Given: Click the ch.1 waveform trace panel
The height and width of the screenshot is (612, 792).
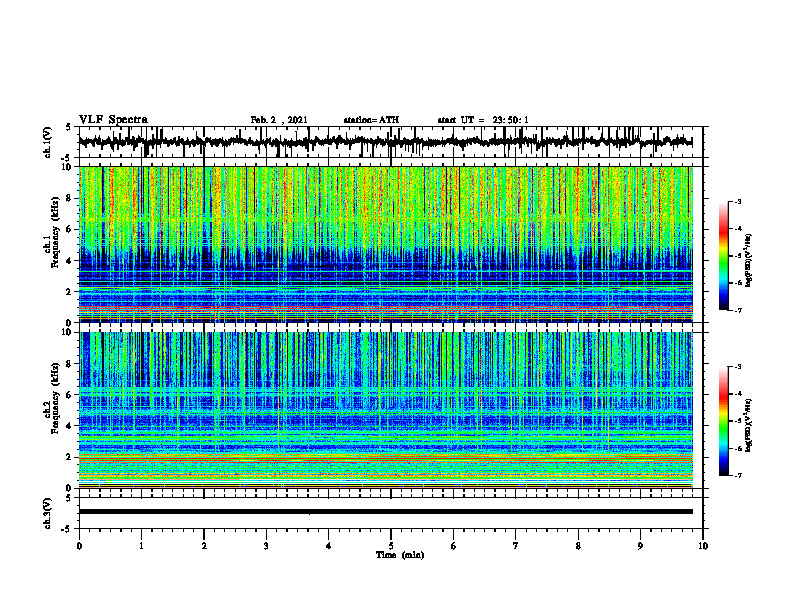Looking at the screenshot, I should [x=390, y=142].
